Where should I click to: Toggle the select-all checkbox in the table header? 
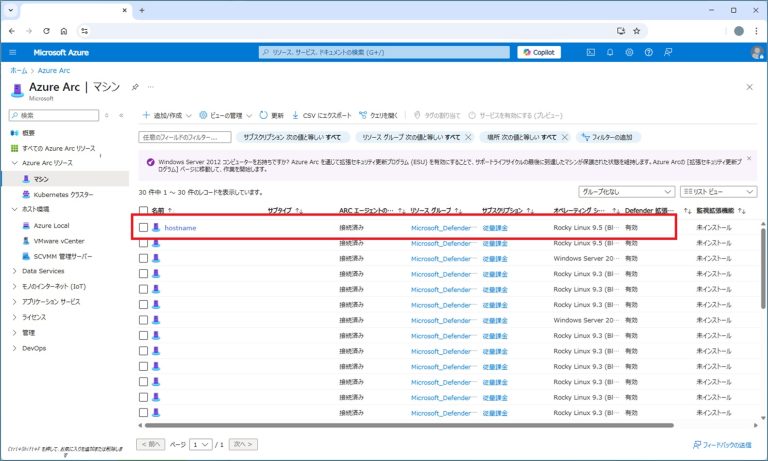pyautogui.click(x=144, y=210)
